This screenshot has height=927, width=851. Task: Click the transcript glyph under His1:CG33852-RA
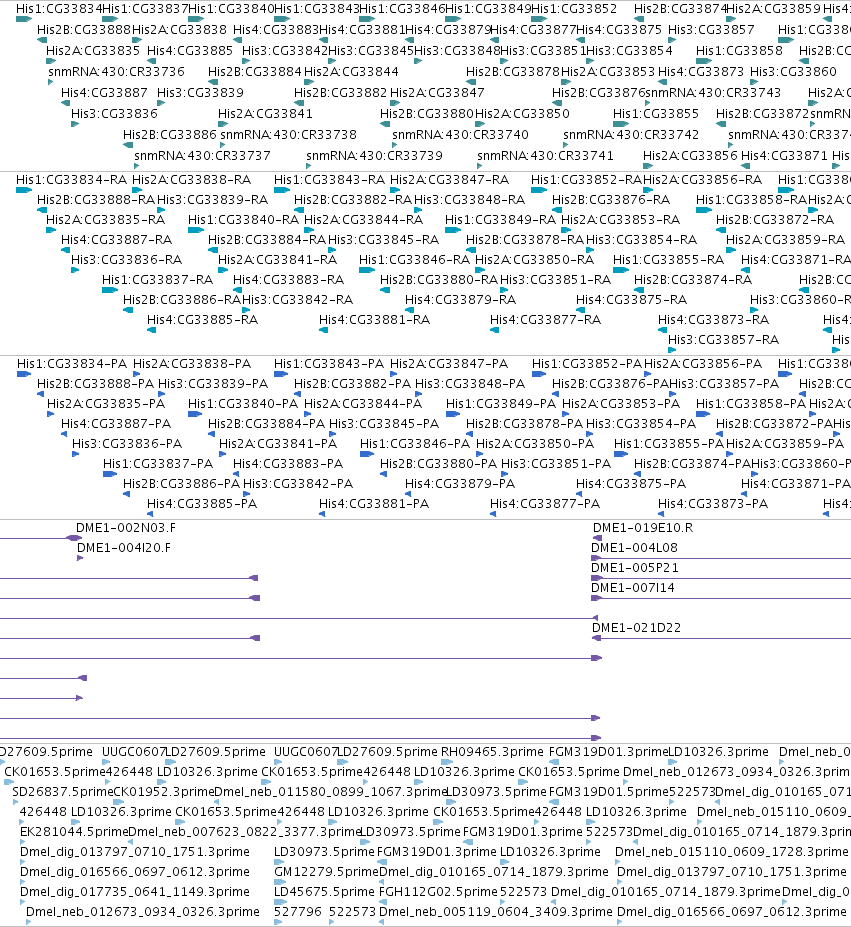[x=539, y=190]
